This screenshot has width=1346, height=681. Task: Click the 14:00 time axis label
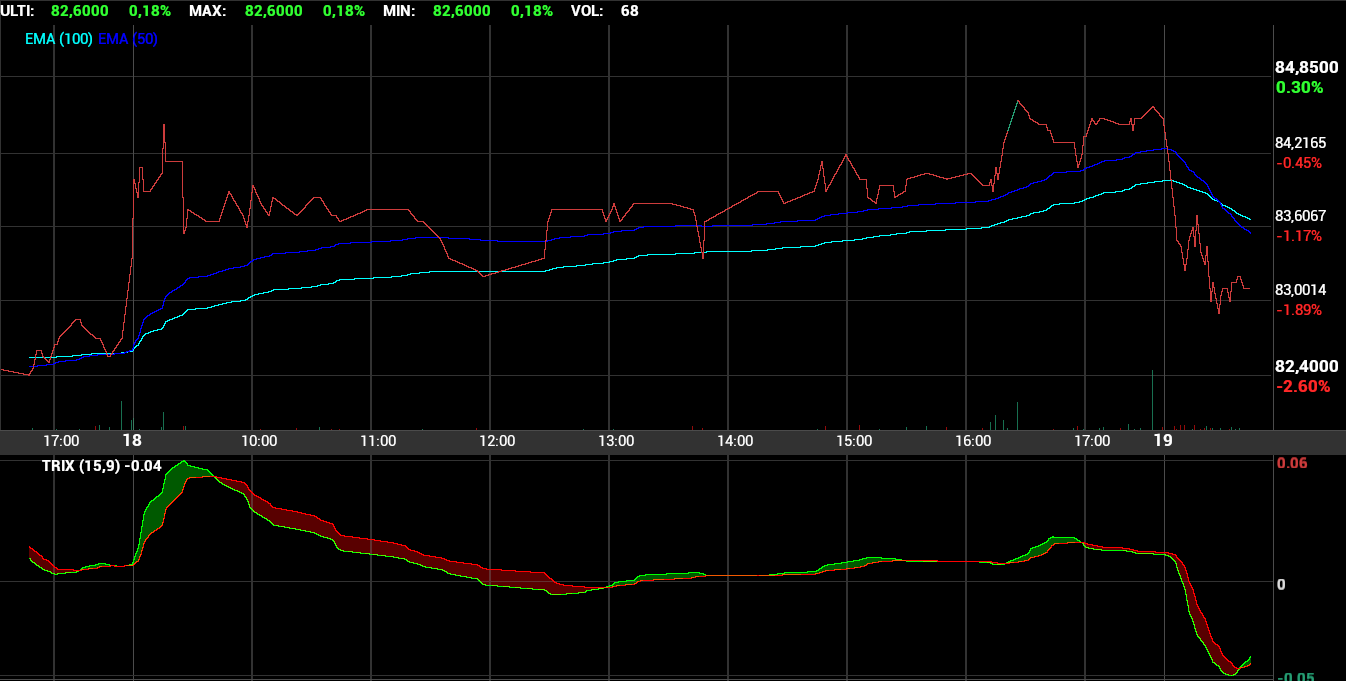coord(735,441)
